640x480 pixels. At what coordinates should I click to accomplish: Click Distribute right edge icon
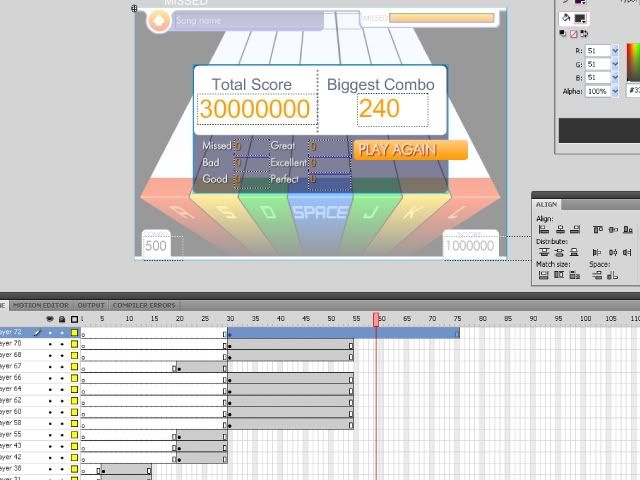click(x=627, y=253)
